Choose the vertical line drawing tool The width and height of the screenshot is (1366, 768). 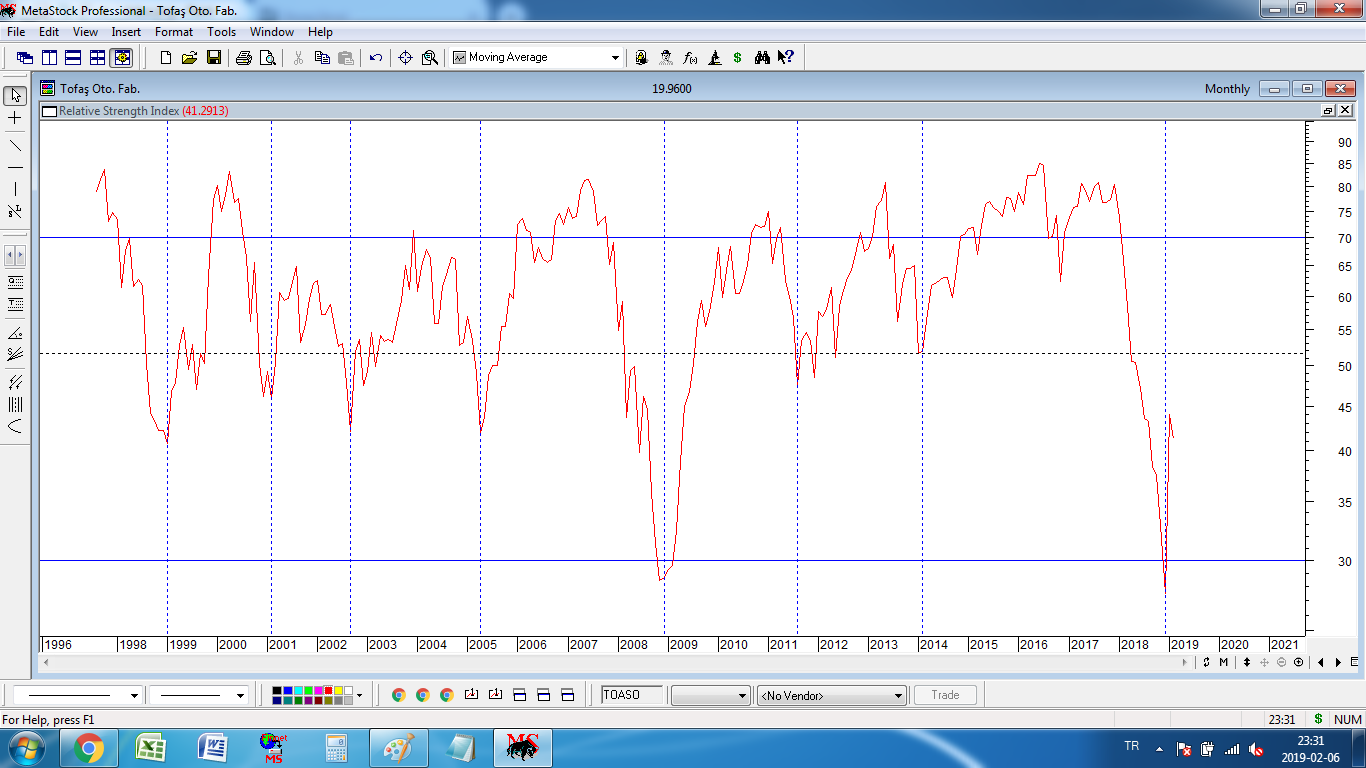[x=15, y=189]
